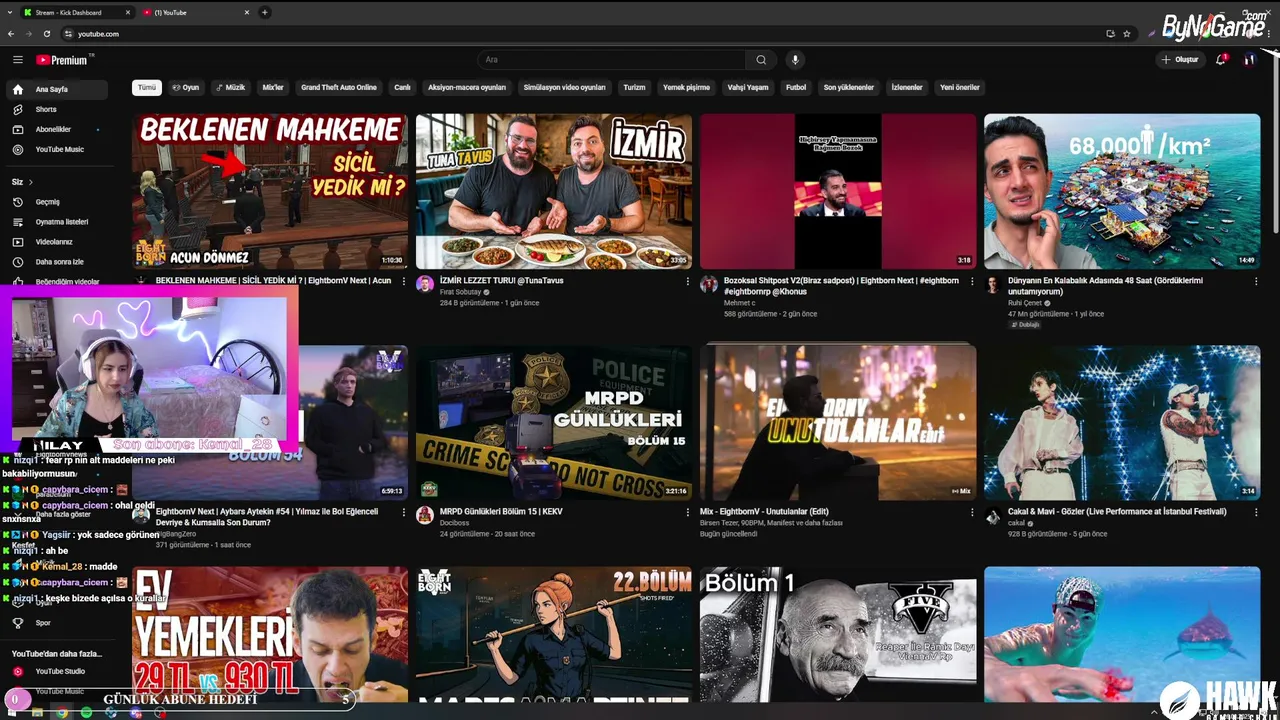Open YouTube Music in sidebar
This screenshot has height=720, width=1280.
pyautogui.click(x=57, y=149)
